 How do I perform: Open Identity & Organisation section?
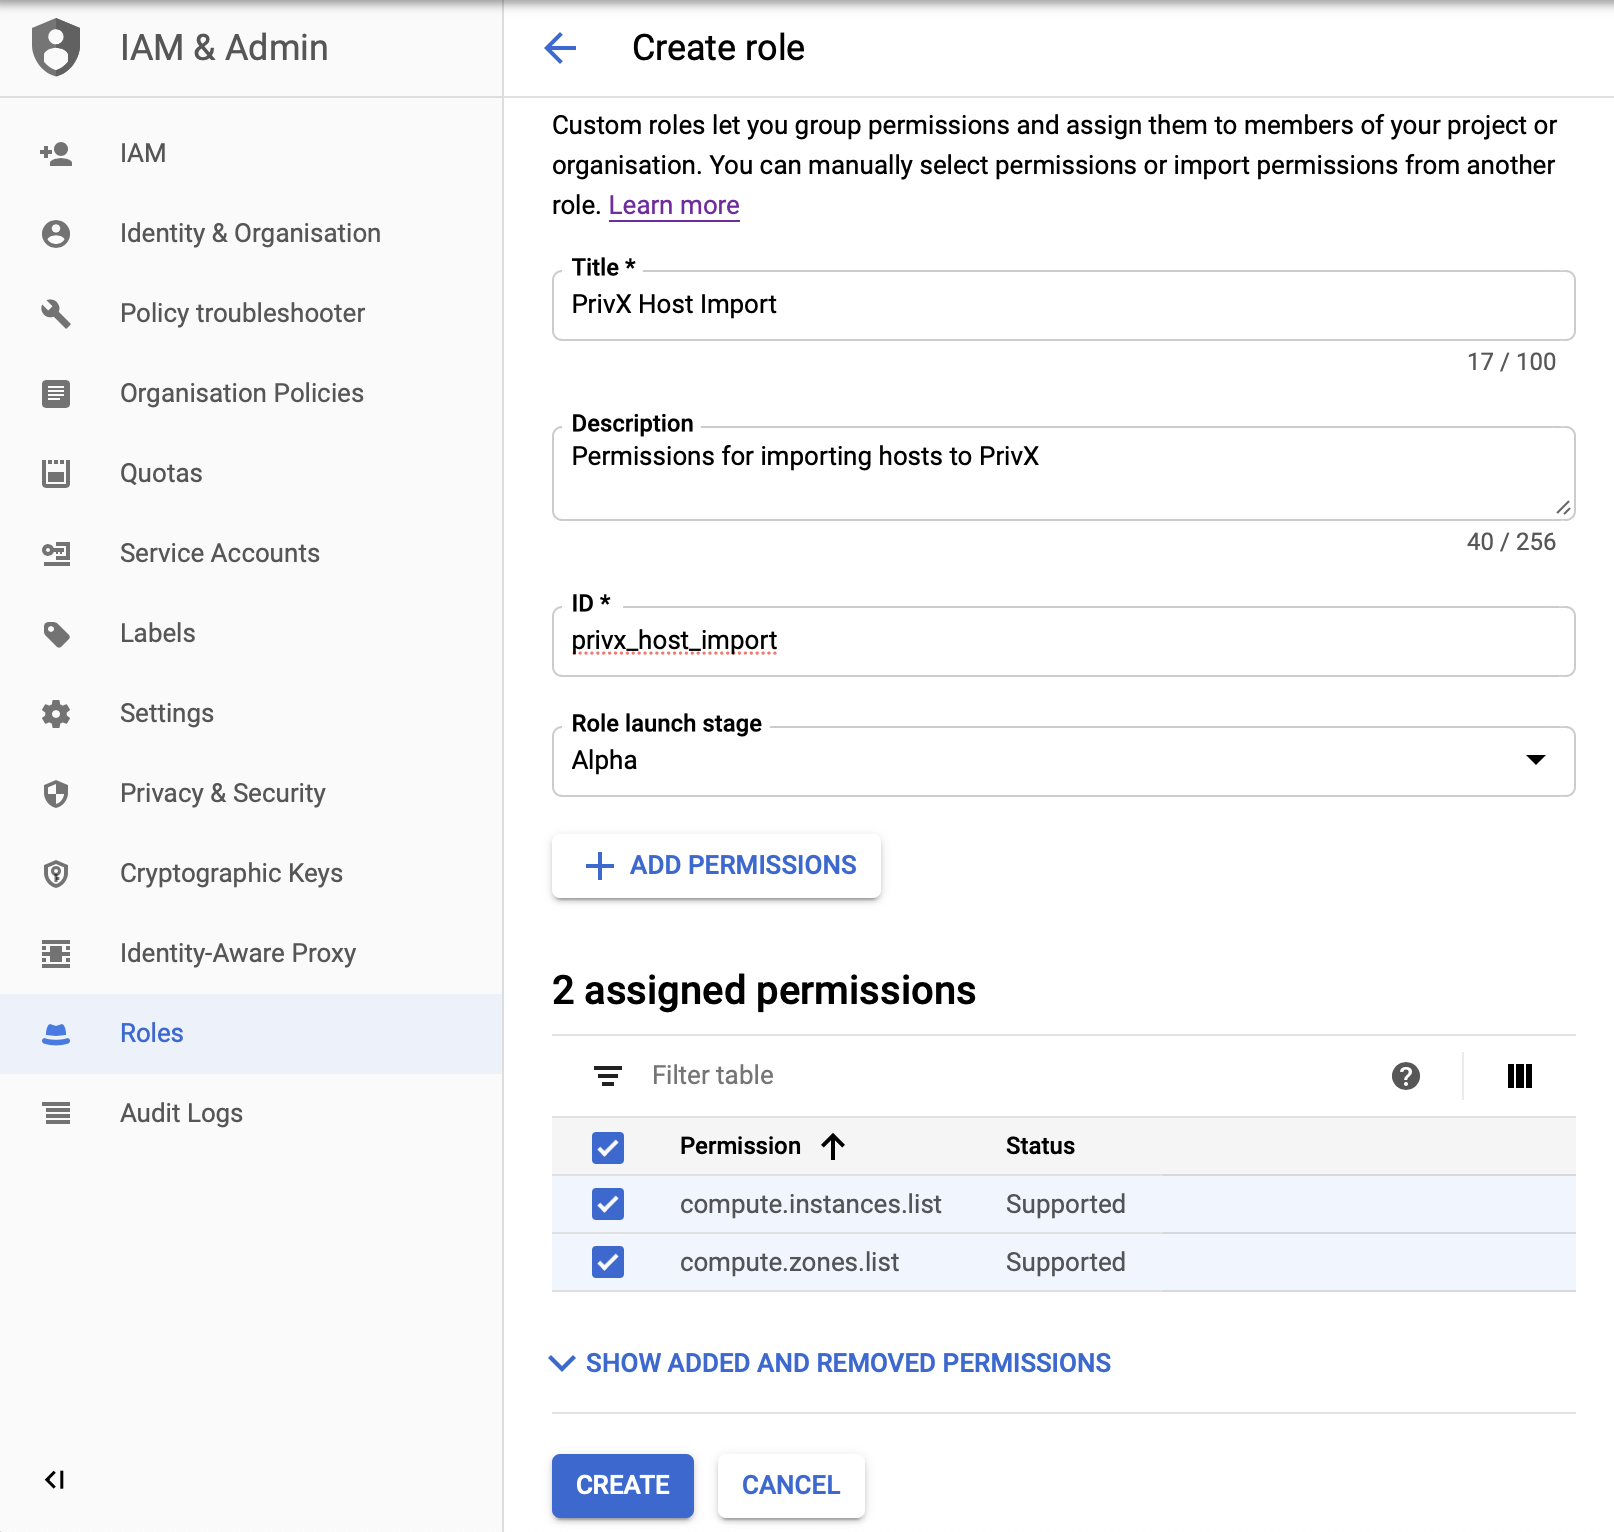[250, 233]
